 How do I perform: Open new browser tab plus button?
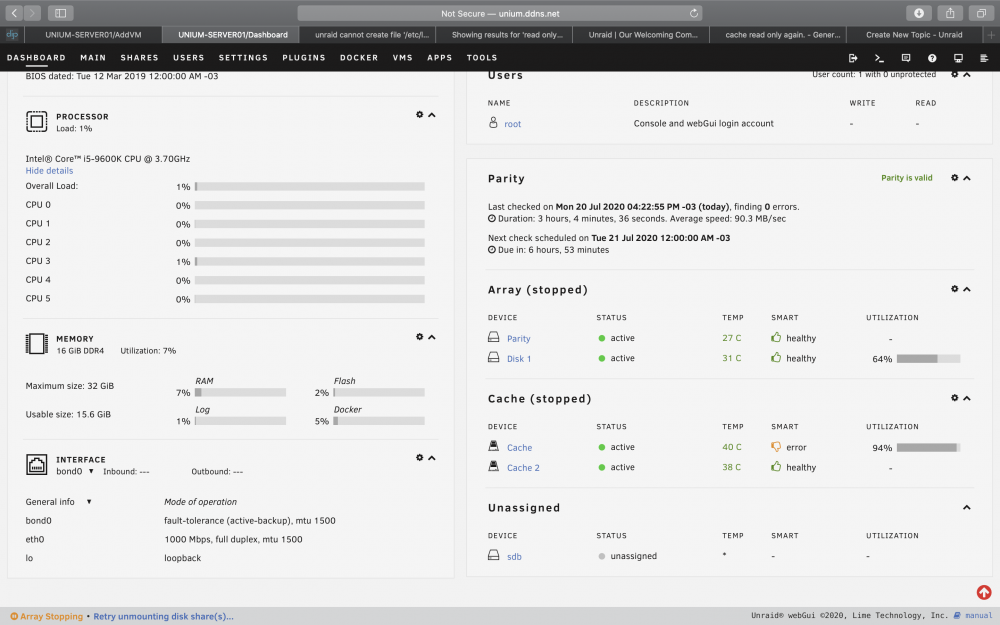[x=991, y=35]
